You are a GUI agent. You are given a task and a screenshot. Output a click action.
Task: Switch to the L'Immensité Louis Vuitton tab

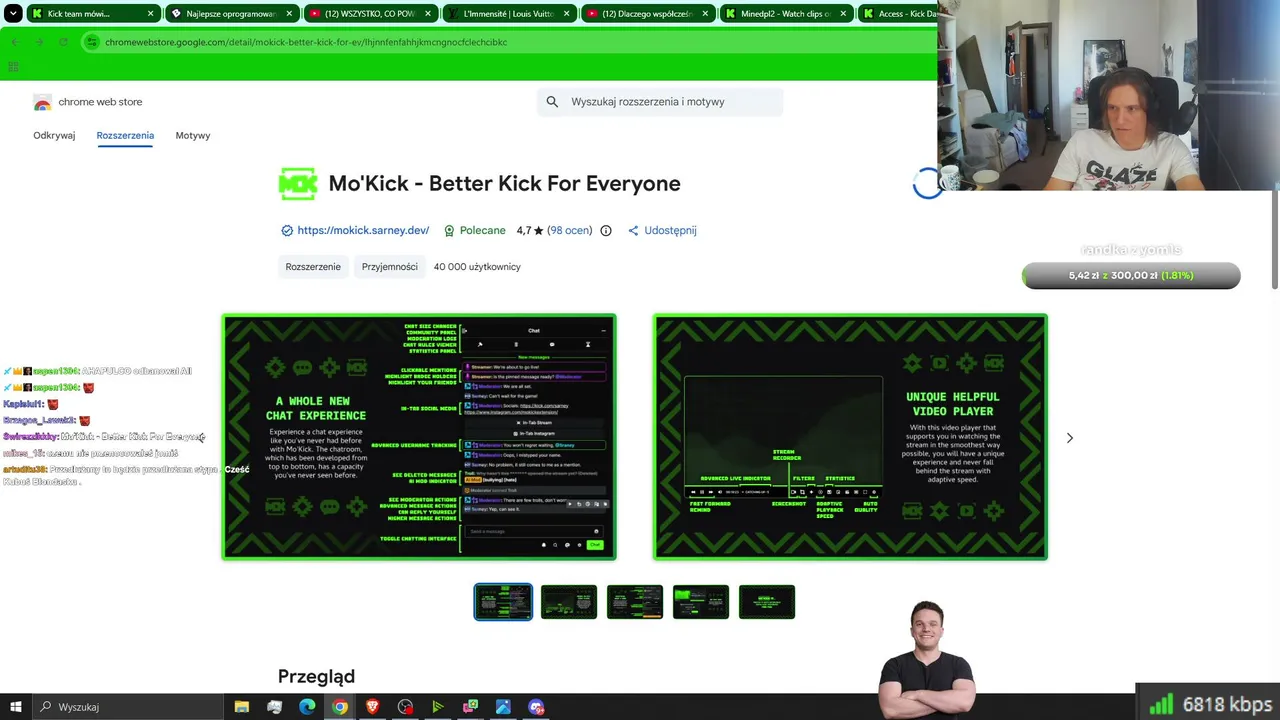click(509, 14)
